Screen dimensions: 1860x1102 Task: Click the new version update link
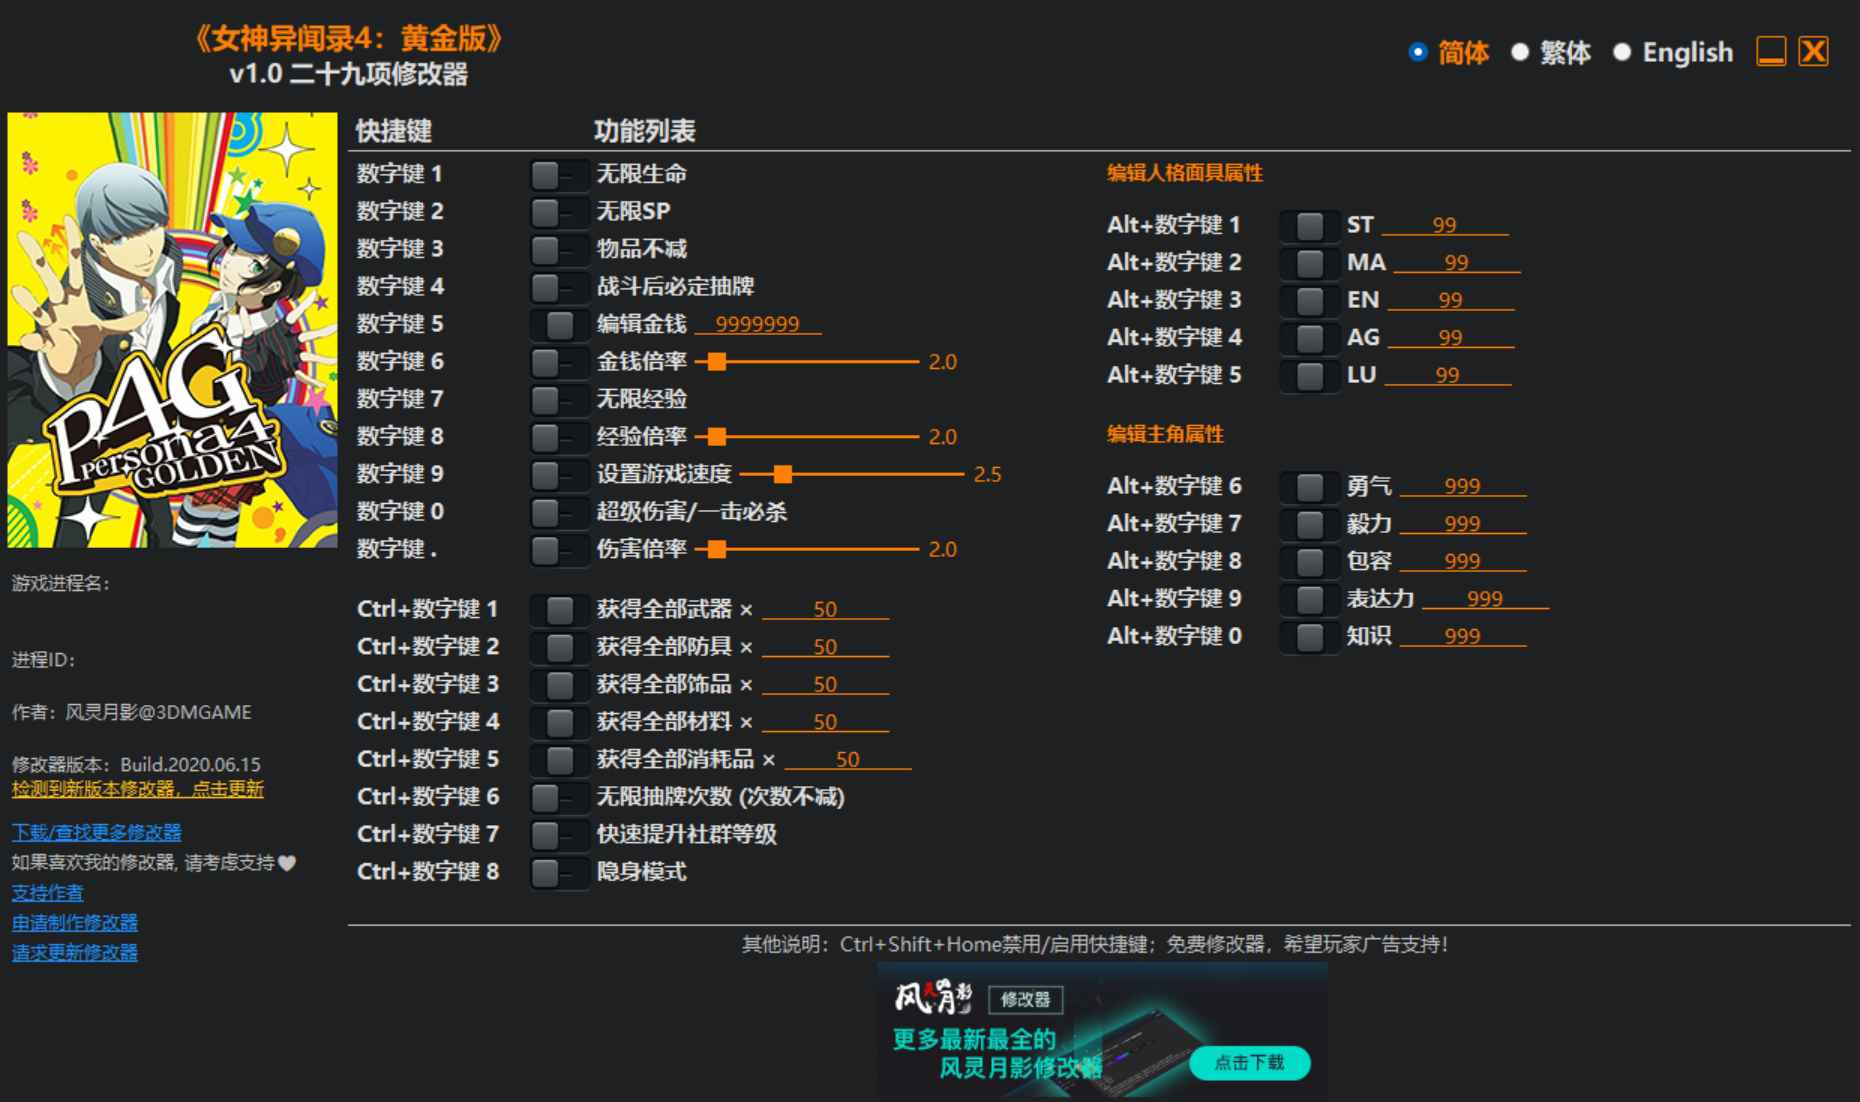[x=136, y=789]
